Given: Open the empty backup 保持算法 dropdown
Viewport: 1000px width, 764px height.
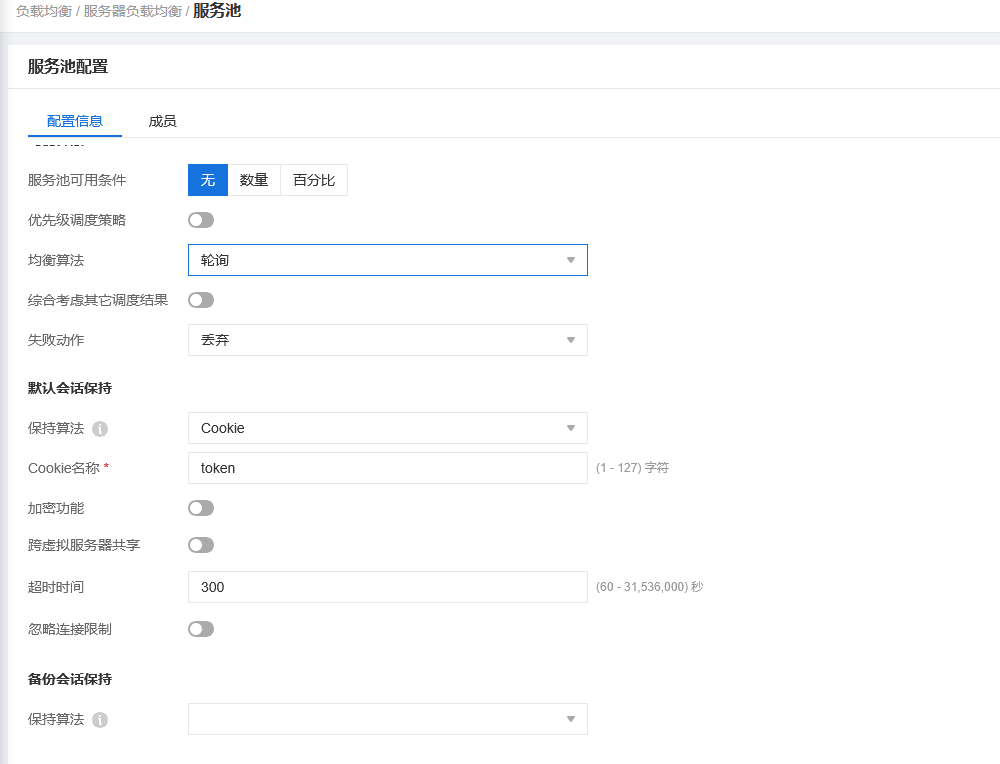Looking at the screenshot, I should click(x=387, y=719).
